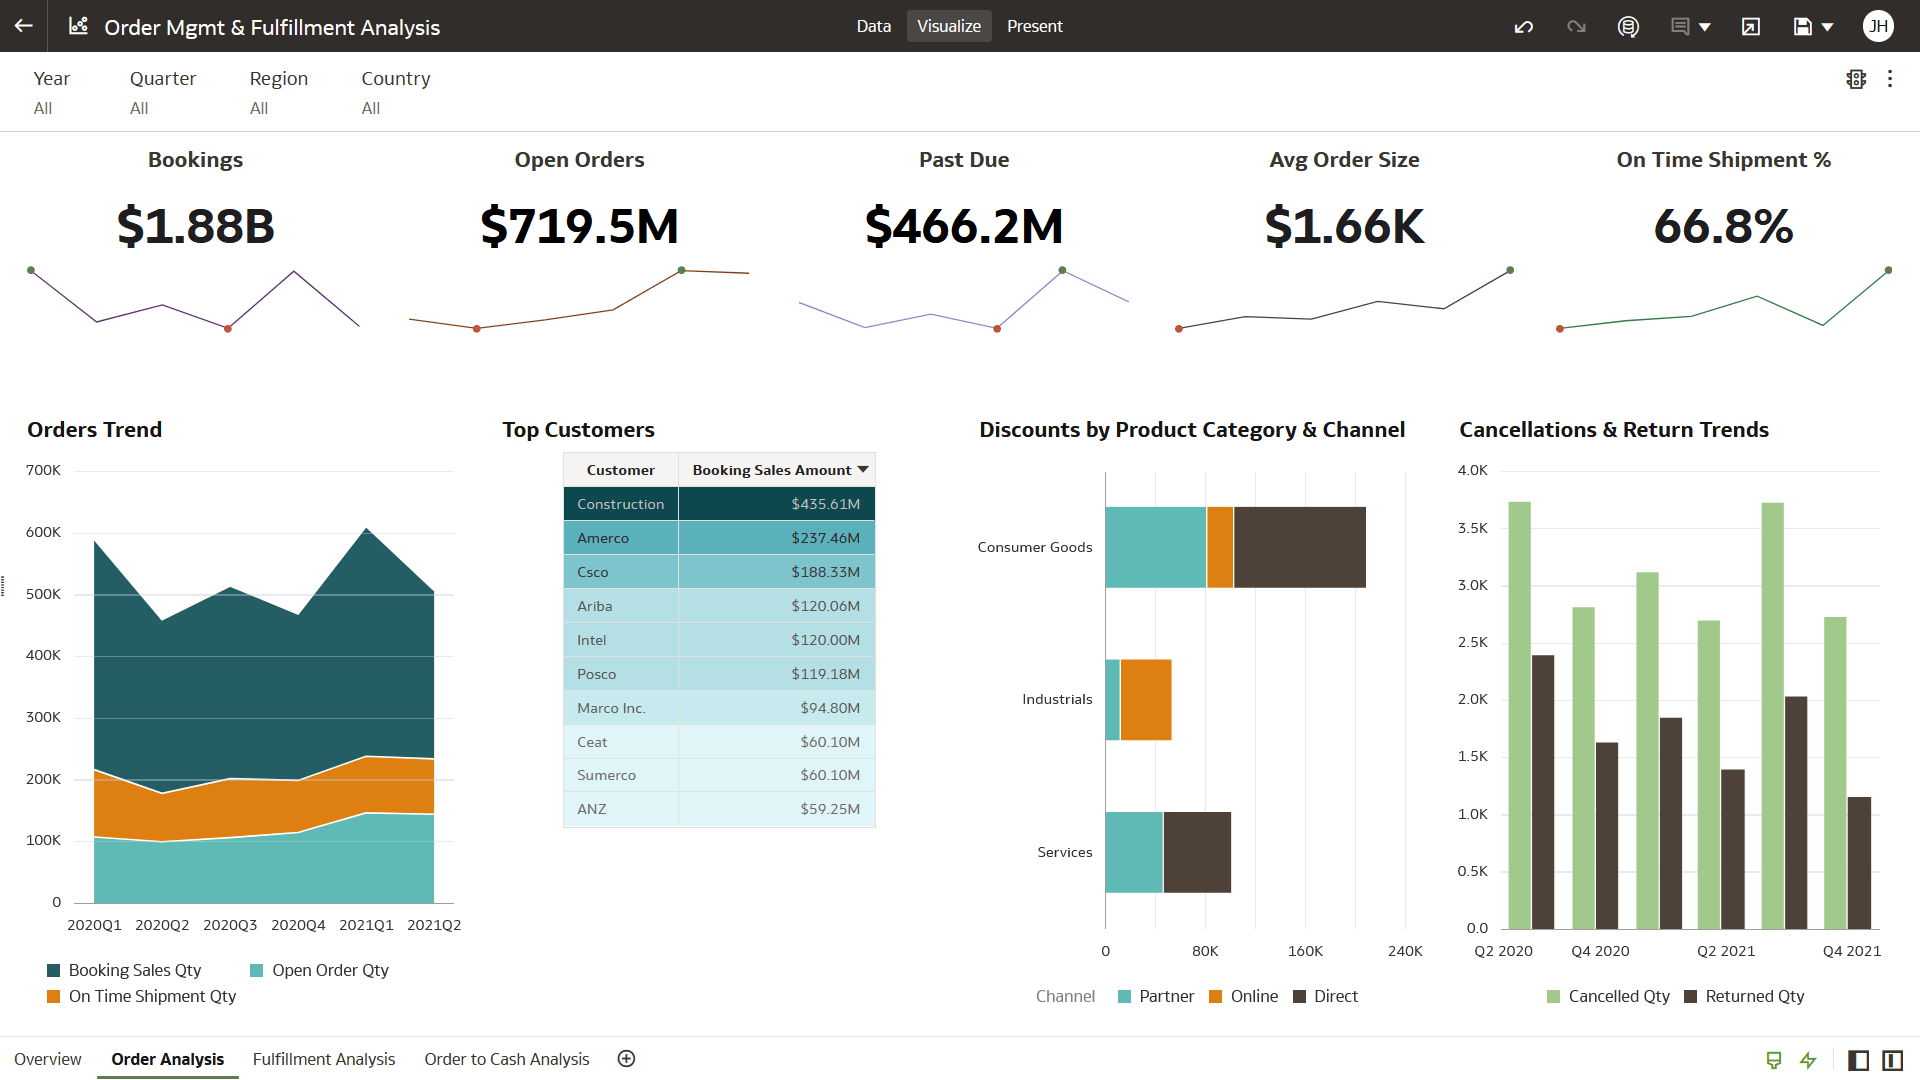Click the Undo icon in the toolbar

[1523, 26]
